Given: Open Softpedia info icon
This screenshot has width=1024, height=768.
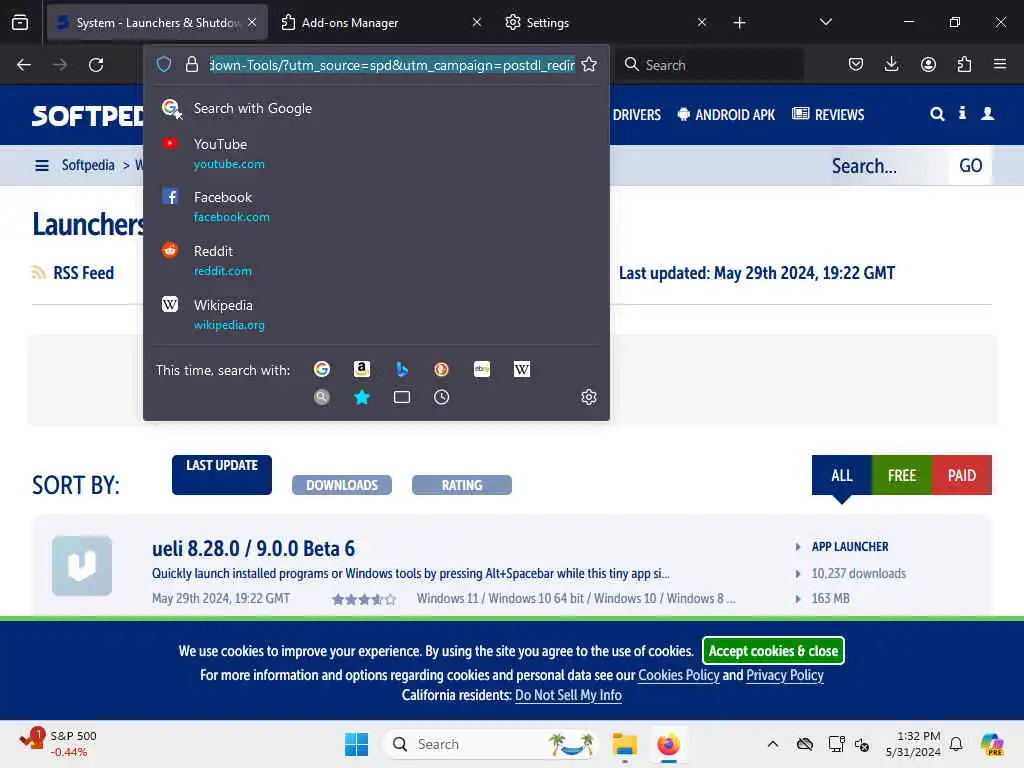Looking at the screenshot, I should 962,114.
